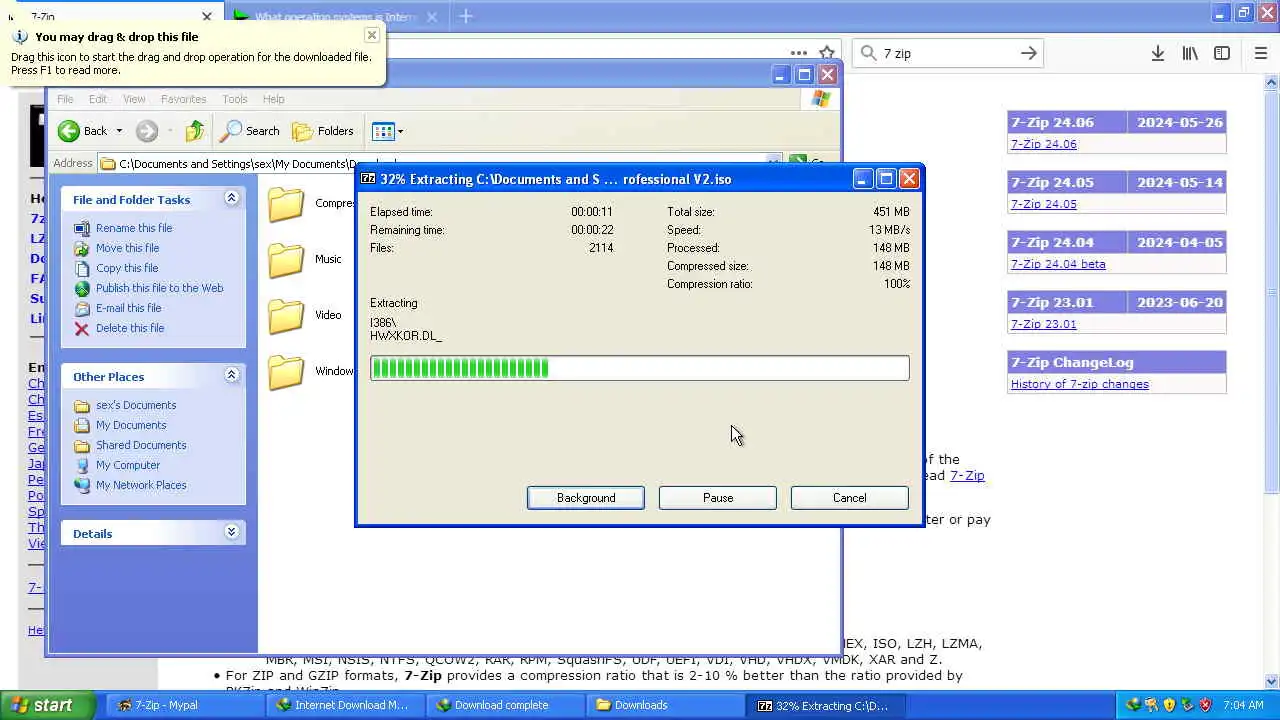Click Delete this file task
The image size is (1280, 720).
click(130, 328)
